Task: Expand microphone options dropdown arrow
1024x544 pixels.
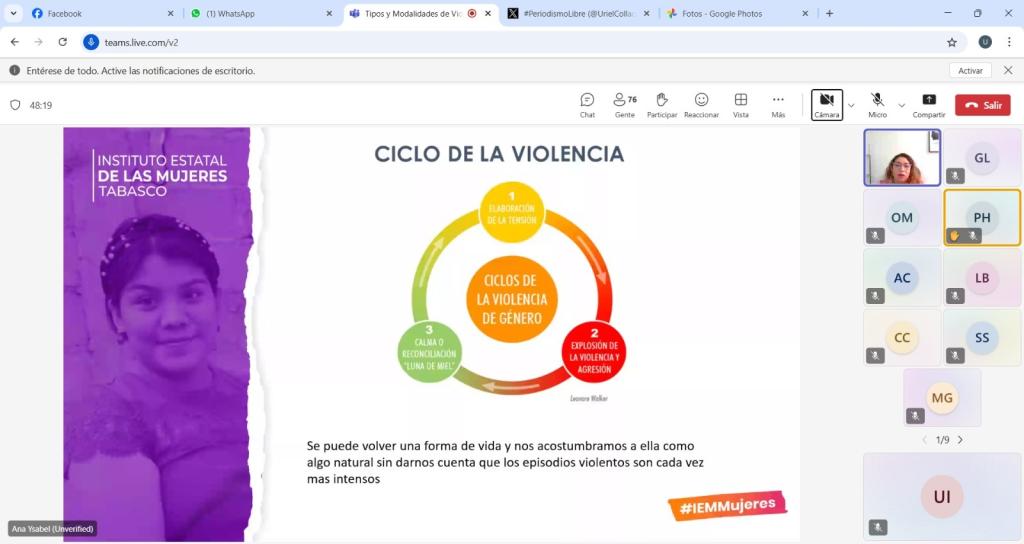Action: (x=901, y=105)
